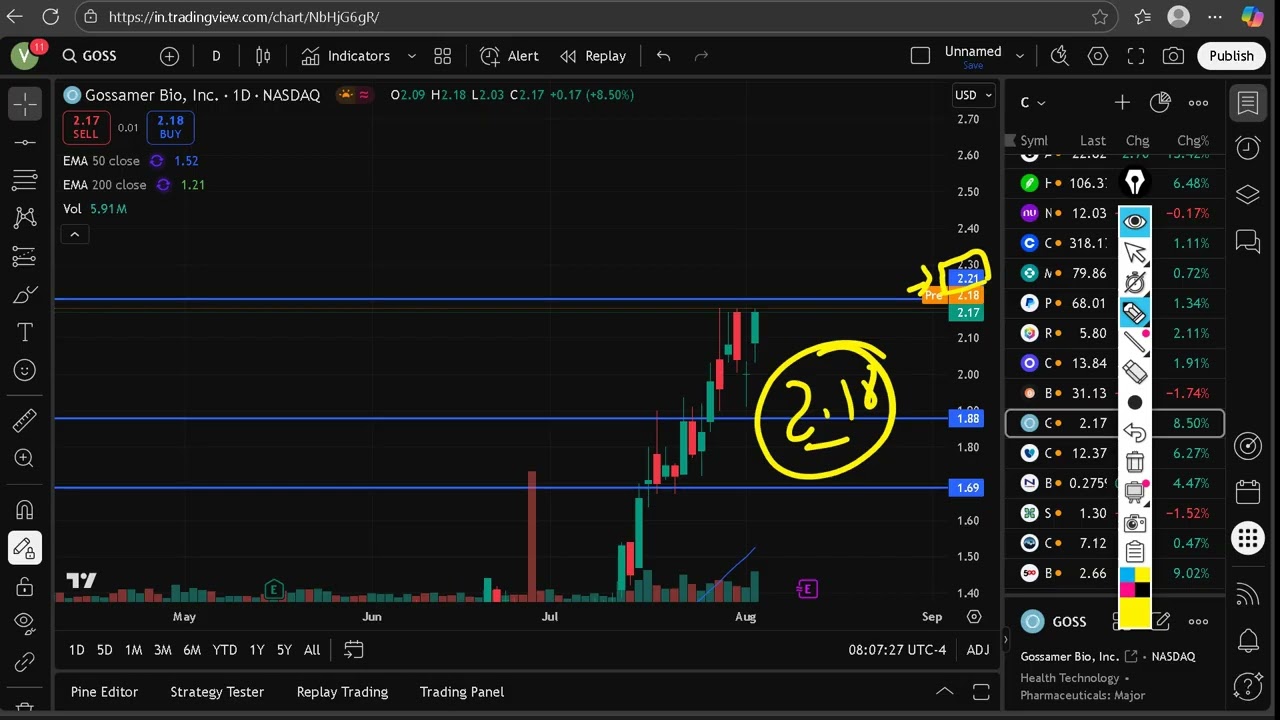Screen dimensions: 1280x720
Task: Click the compare or add symbol plus icon
Action: point(169,56)
